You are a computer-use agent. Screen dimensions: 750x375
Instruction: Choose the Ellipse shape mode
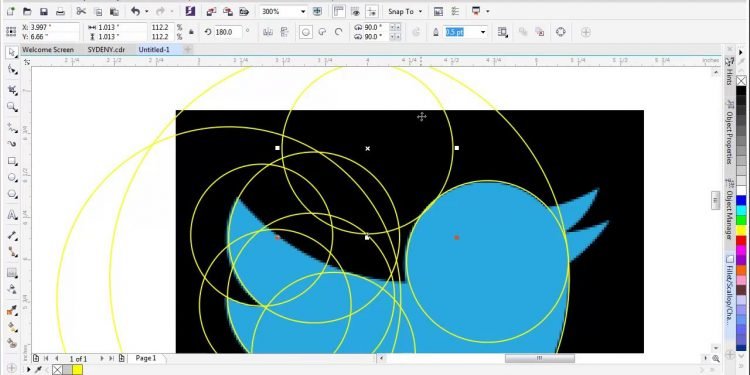(306, 32)
